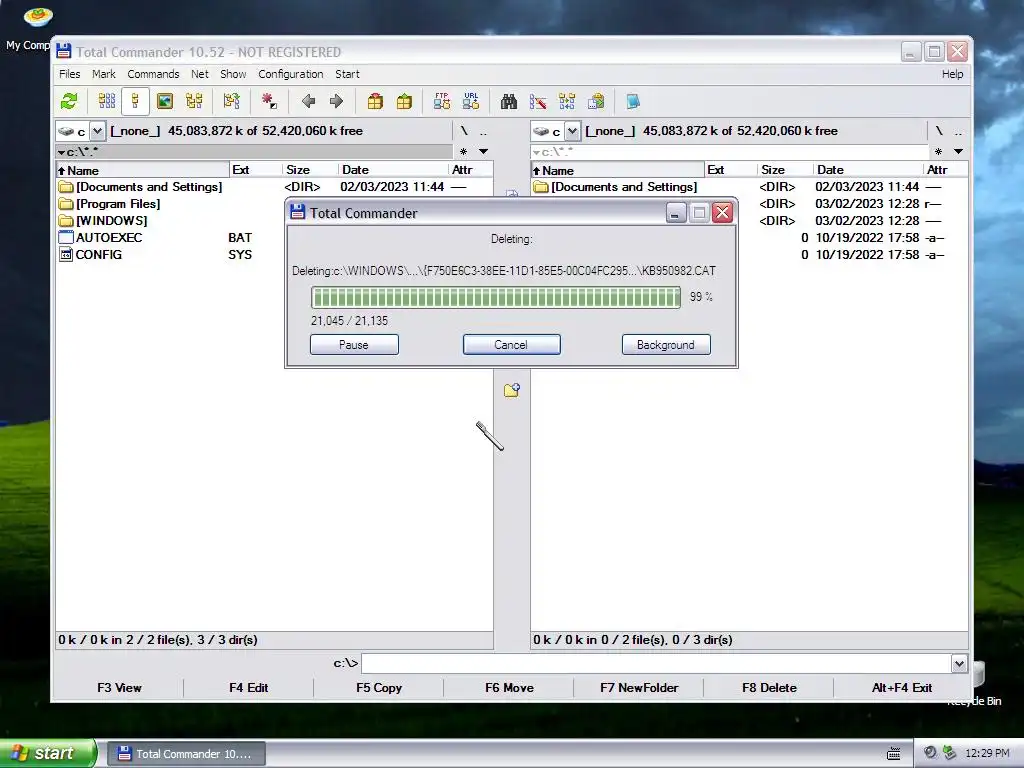This screenshot has width=1024, height=768.
Task: Cancel the deleting operation
Action: click(x=511, y=345)
